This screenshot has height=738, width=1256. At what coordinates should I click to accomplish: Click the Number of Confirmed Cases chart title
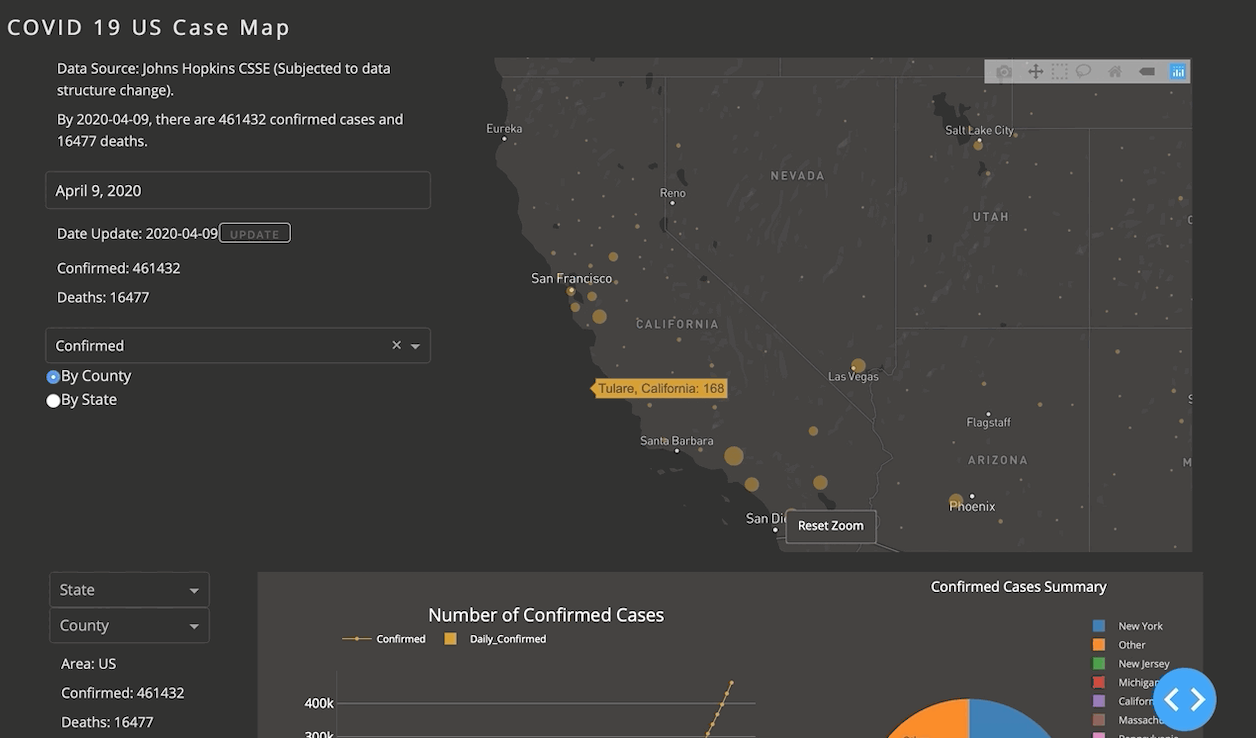tap(546, 615)
